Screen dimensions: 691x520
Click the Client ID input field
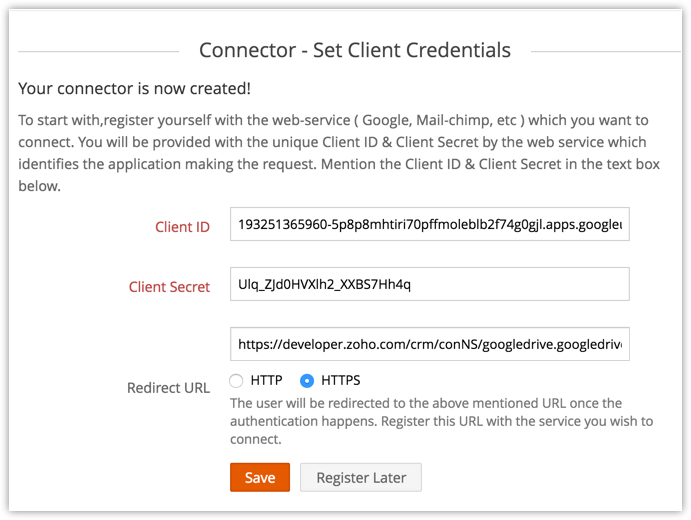(429, 226)
